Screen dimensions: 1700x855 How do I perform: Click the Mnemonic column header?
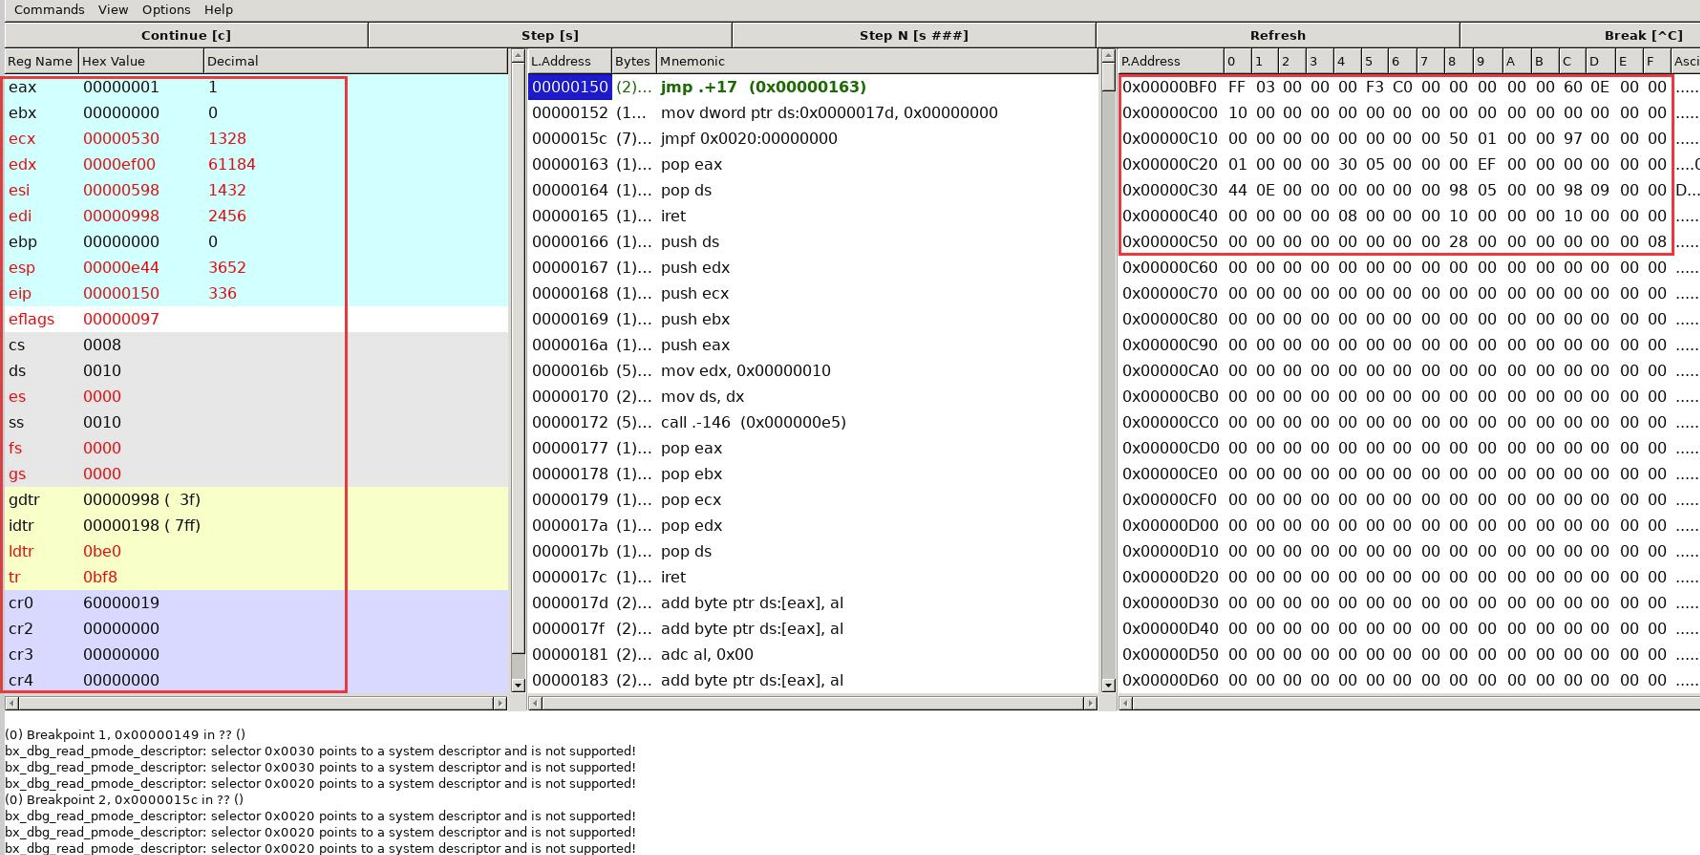(x=876, y=61)
